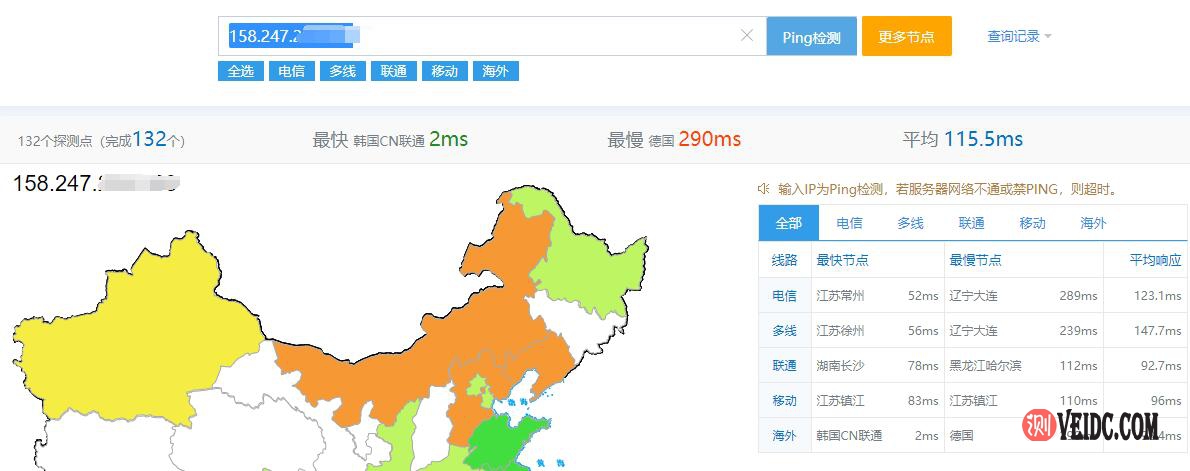
Task: Click the 289ms value in 电信 row
Action: tap(1078, 296)
